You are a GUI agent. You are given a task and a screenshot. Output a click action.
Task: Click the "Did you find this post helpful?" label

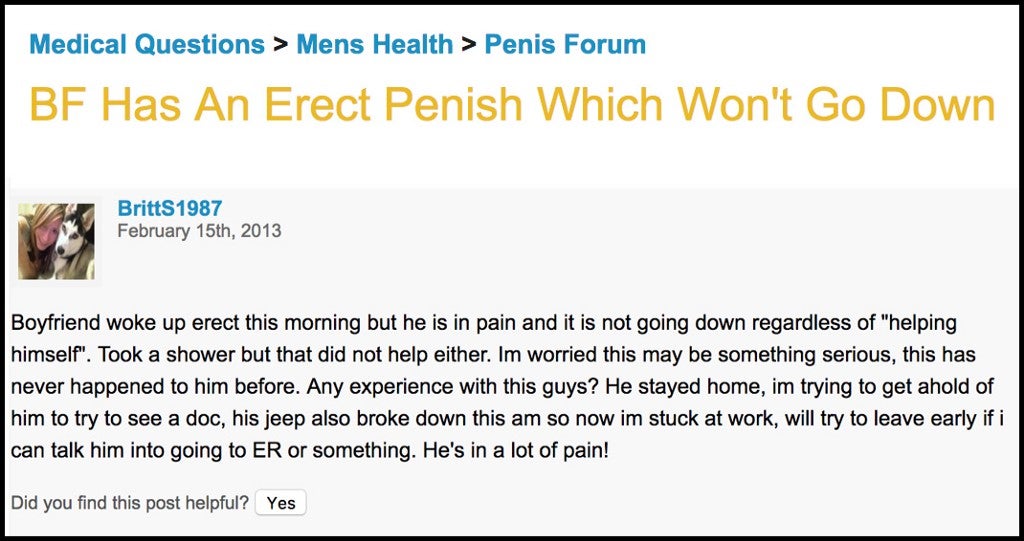coord(131,503)
